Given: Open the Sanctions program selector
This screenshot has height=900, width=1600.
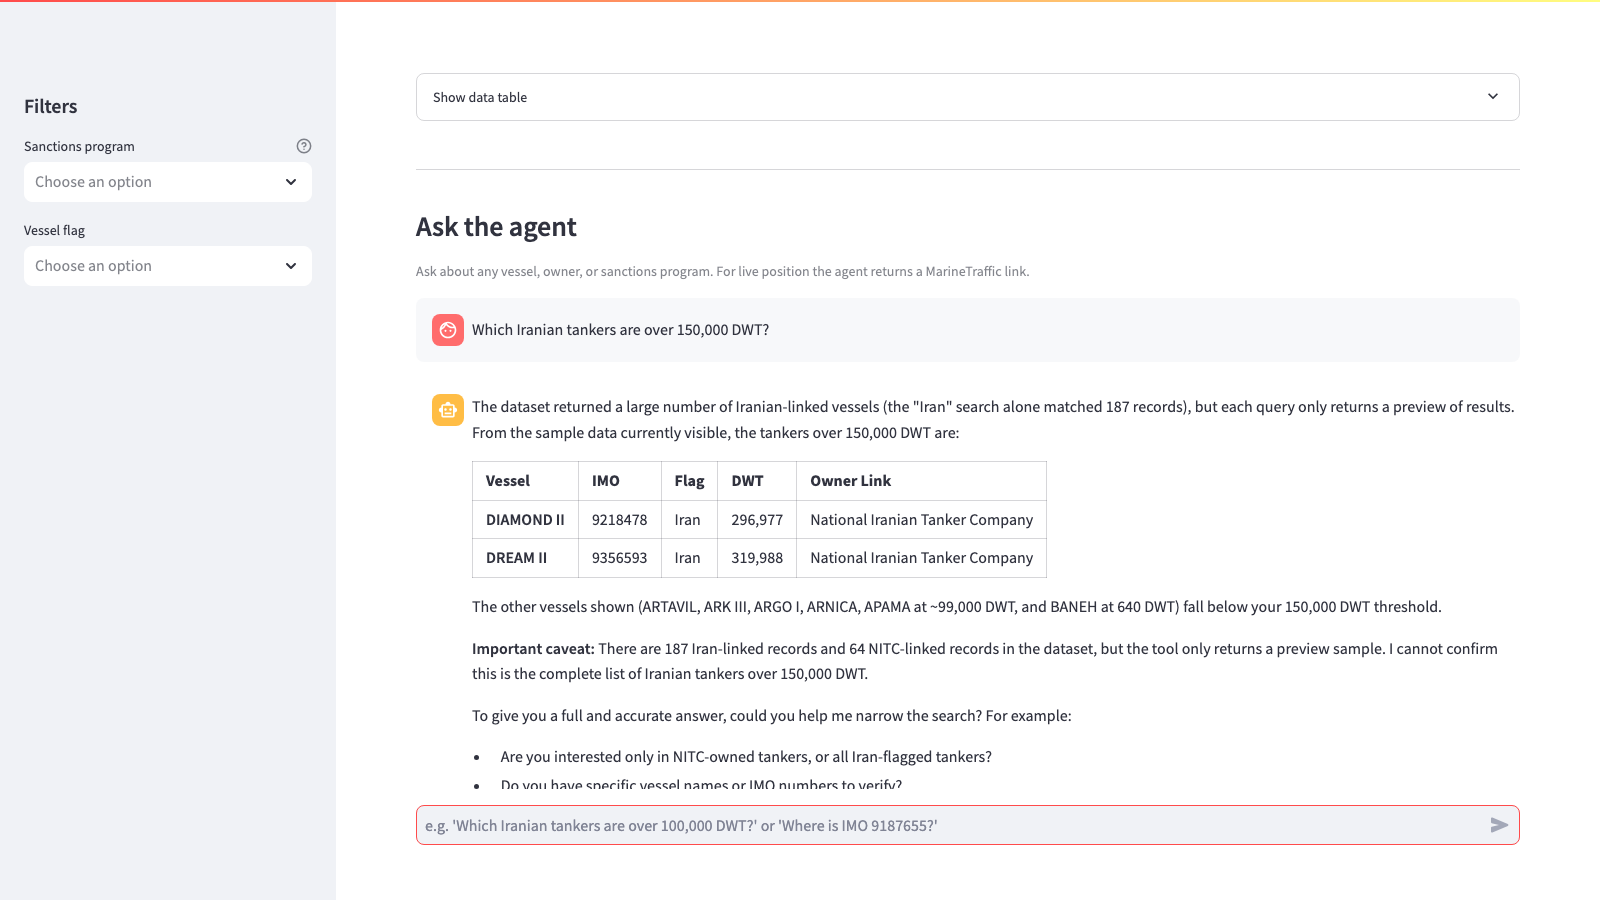Looking at the screenshot, I should point(168,182).
